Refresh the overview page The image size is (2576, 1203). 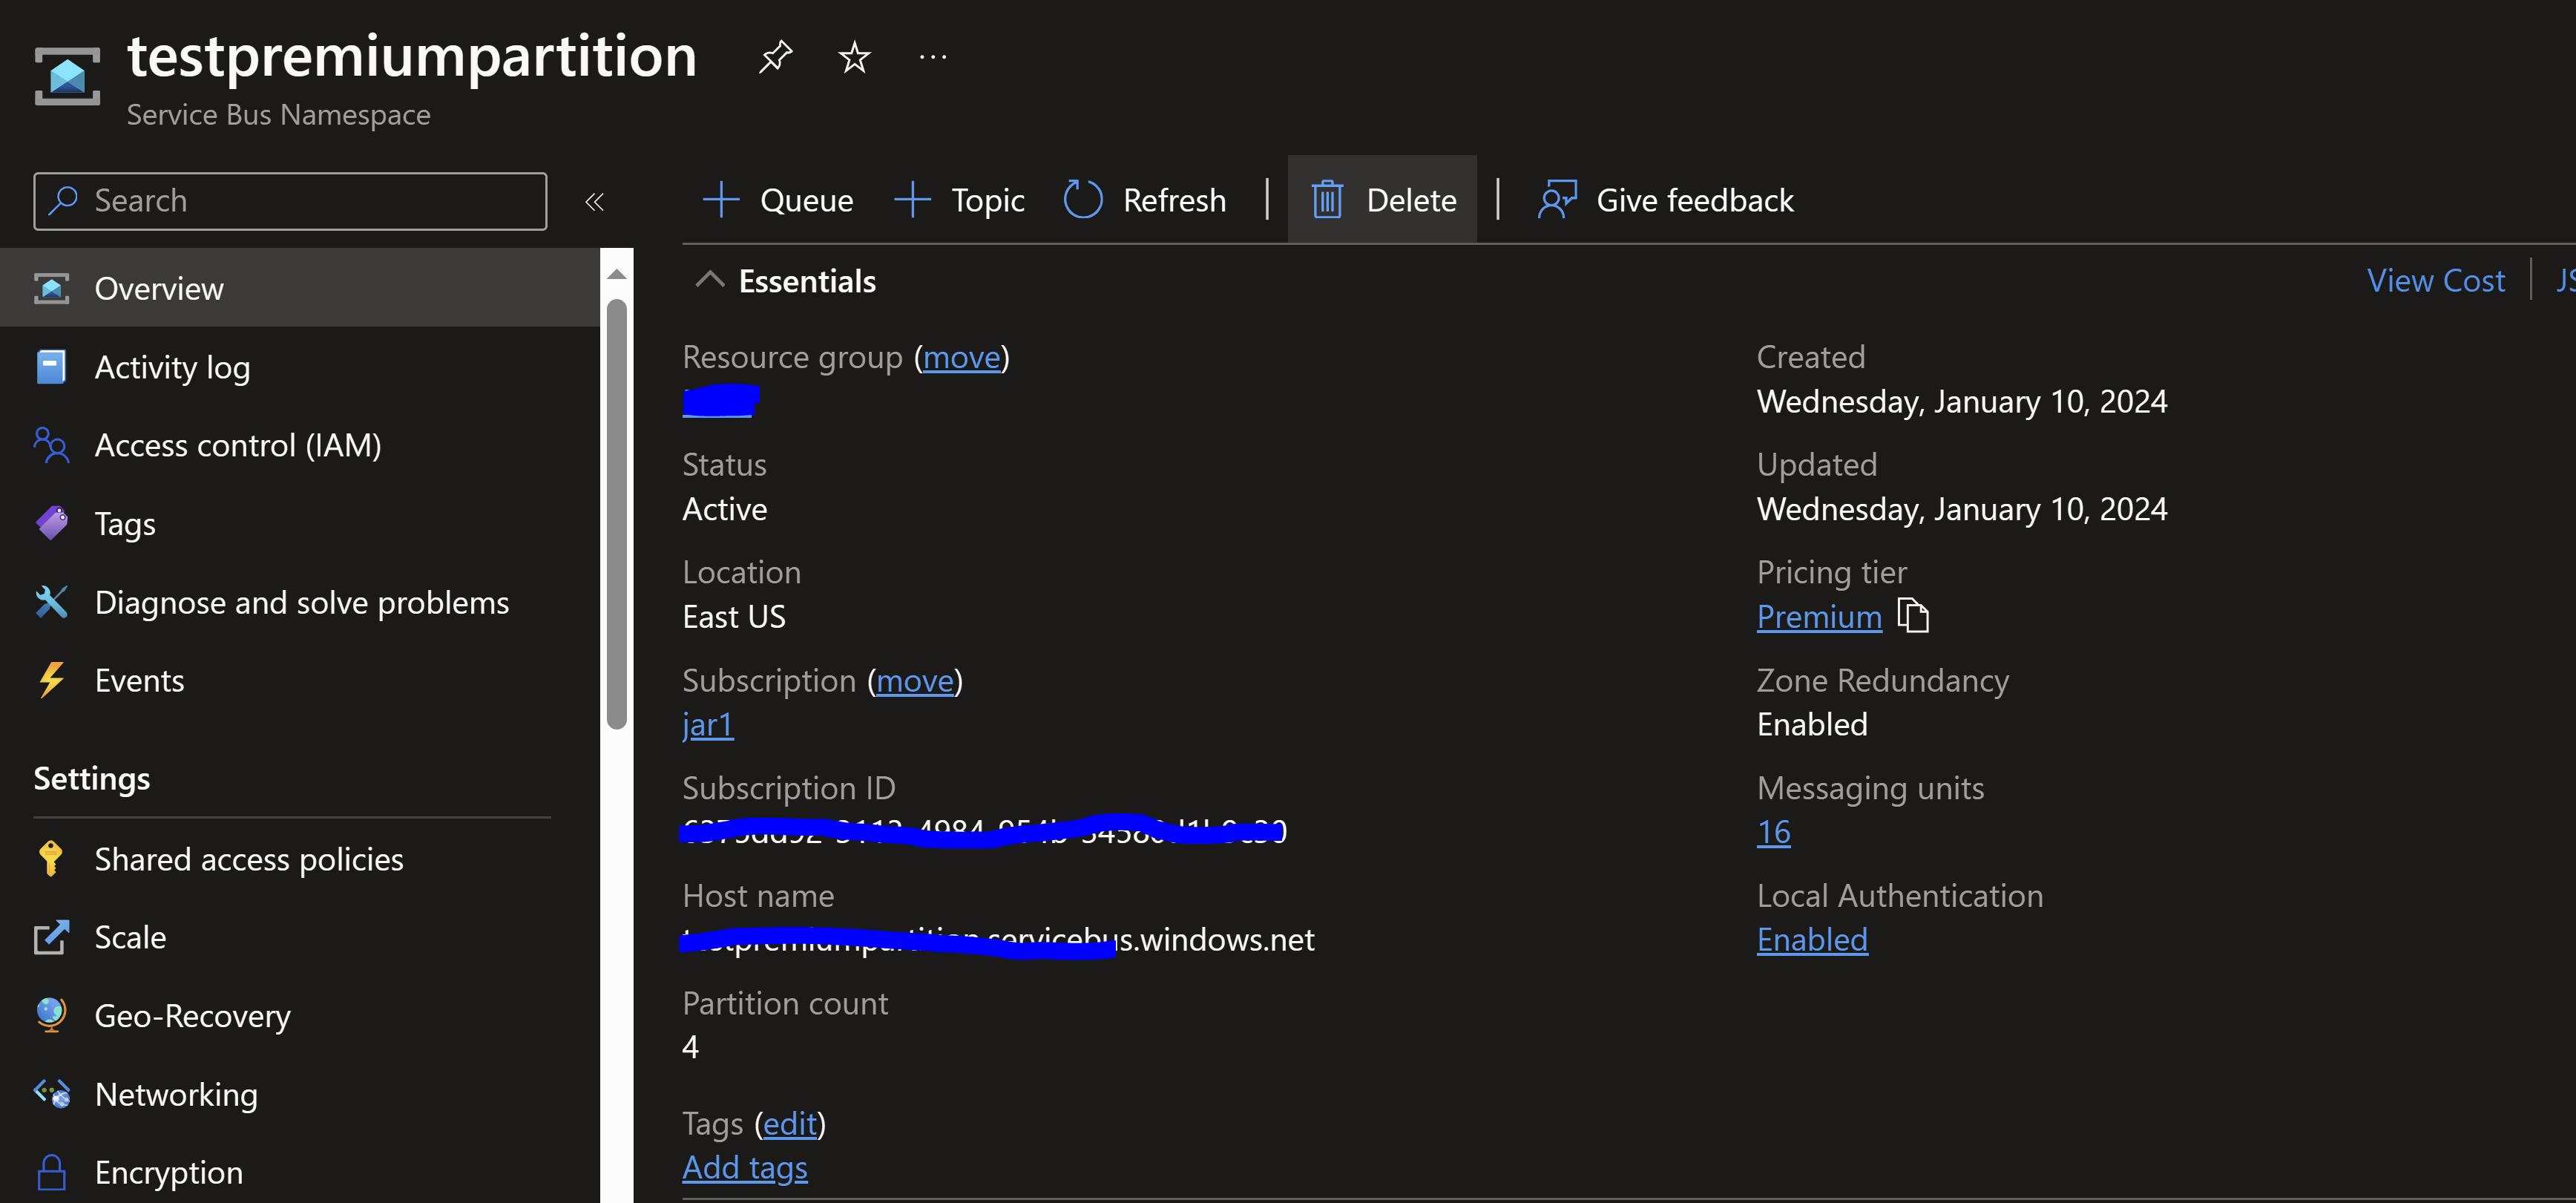pos(1145,200)
